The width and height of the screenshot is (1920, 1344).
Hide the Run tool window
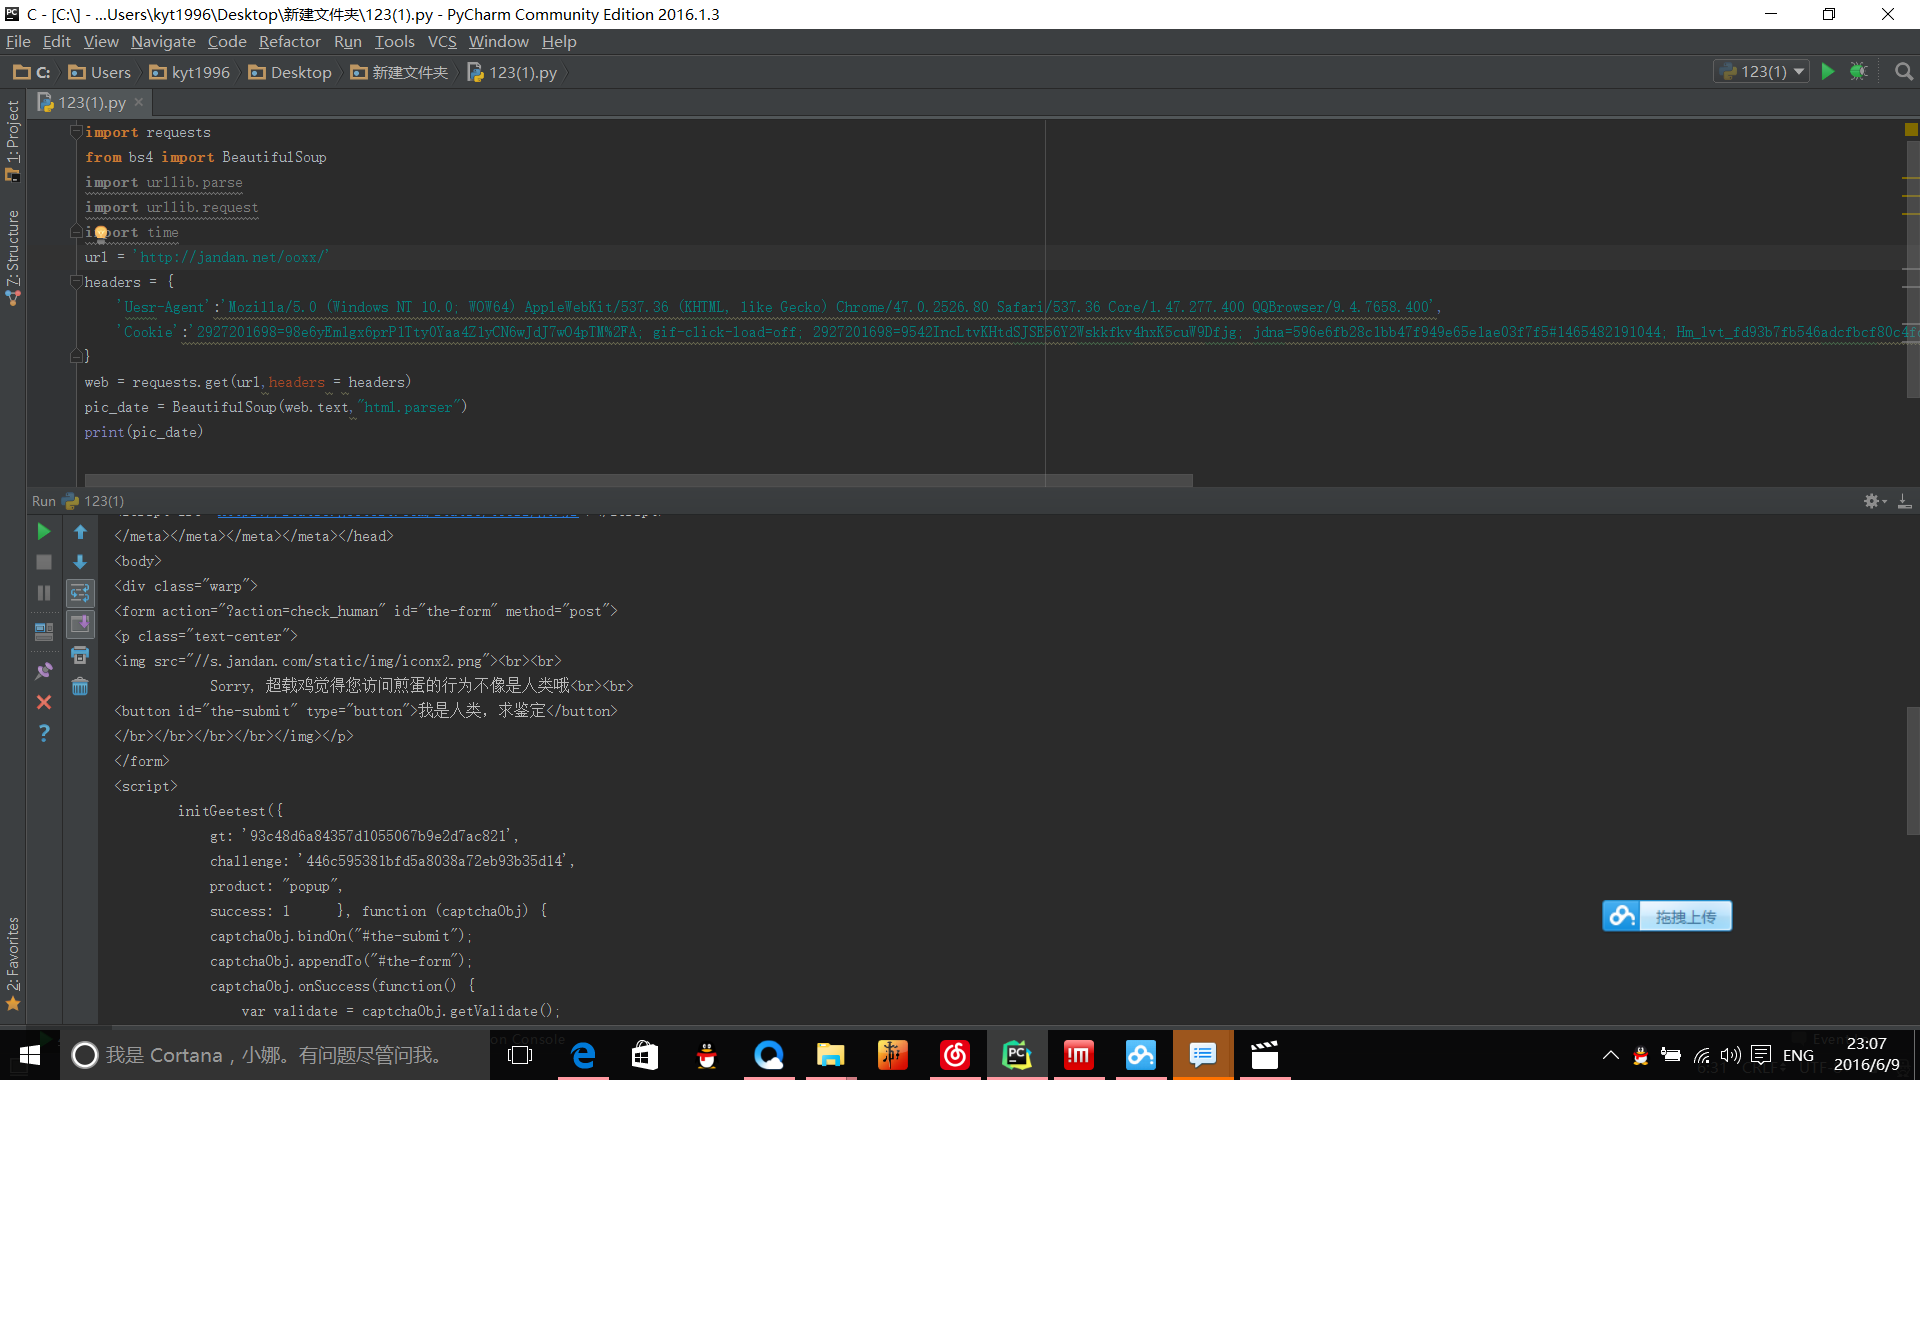(x=1905, y=501)
